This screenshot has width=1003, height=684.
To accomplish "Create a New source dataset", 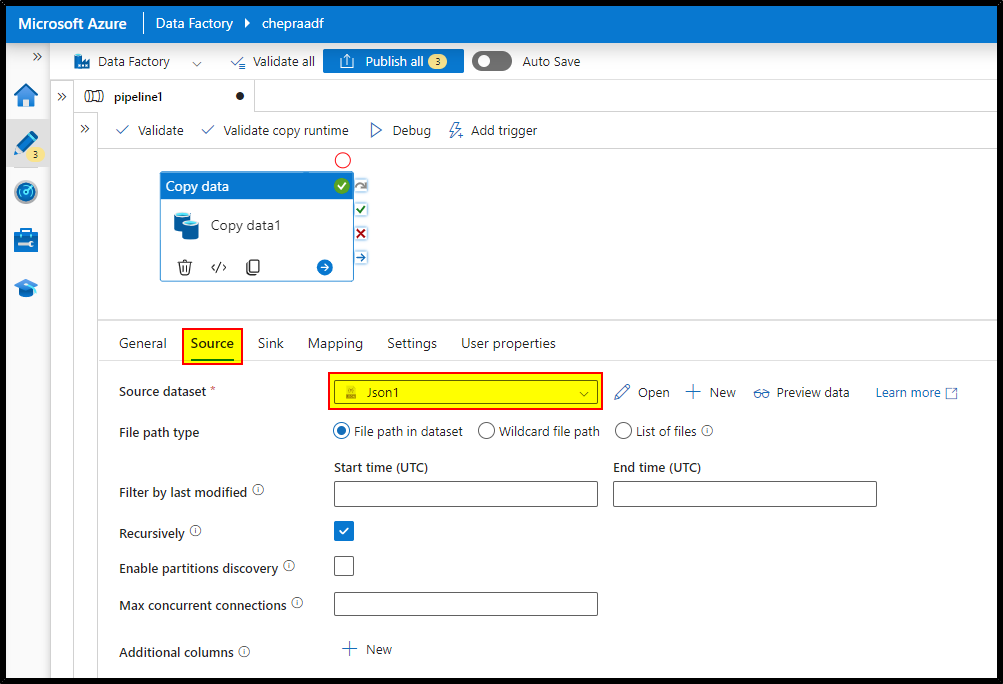I will [x=711, y=392].
